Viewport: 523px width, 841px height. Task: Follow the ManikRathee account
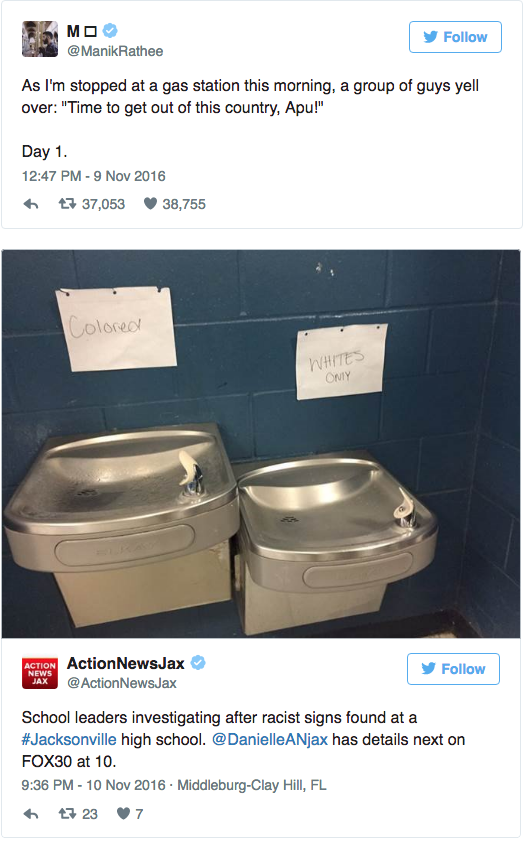click(x=455, y=37)
